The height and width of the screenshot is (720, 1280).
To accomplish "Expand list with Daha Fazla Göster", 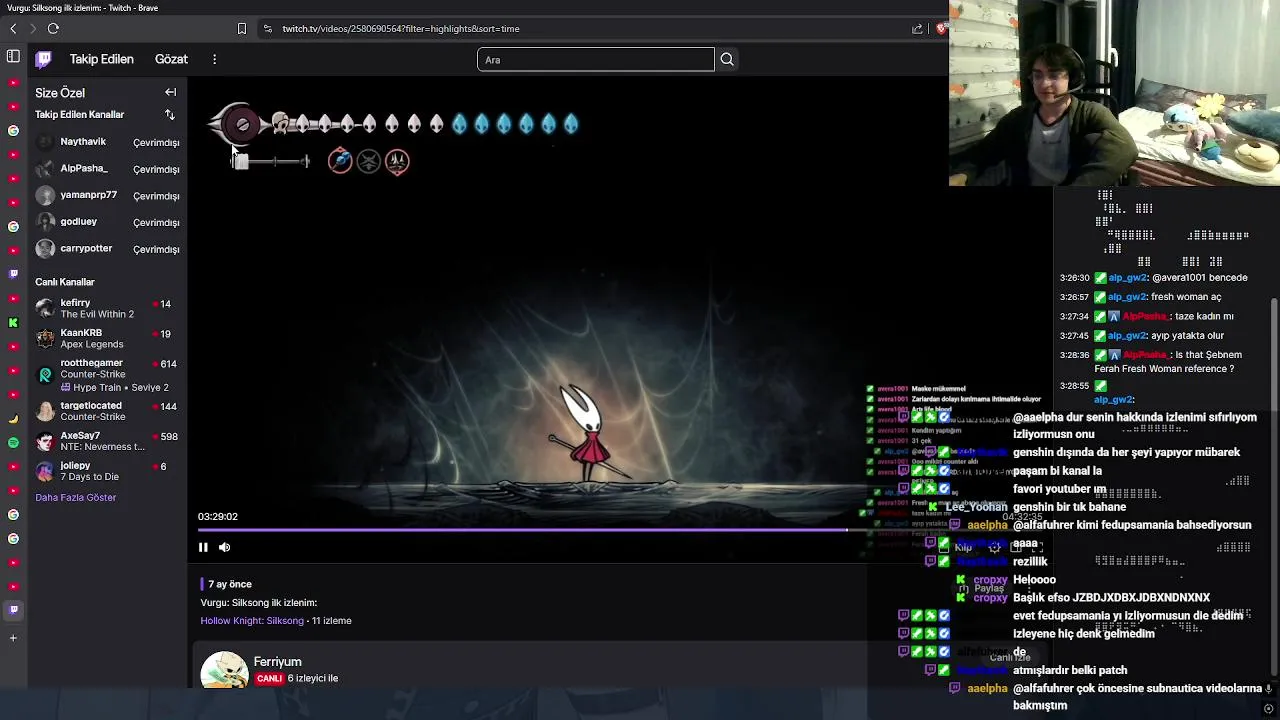I will 76,497.
